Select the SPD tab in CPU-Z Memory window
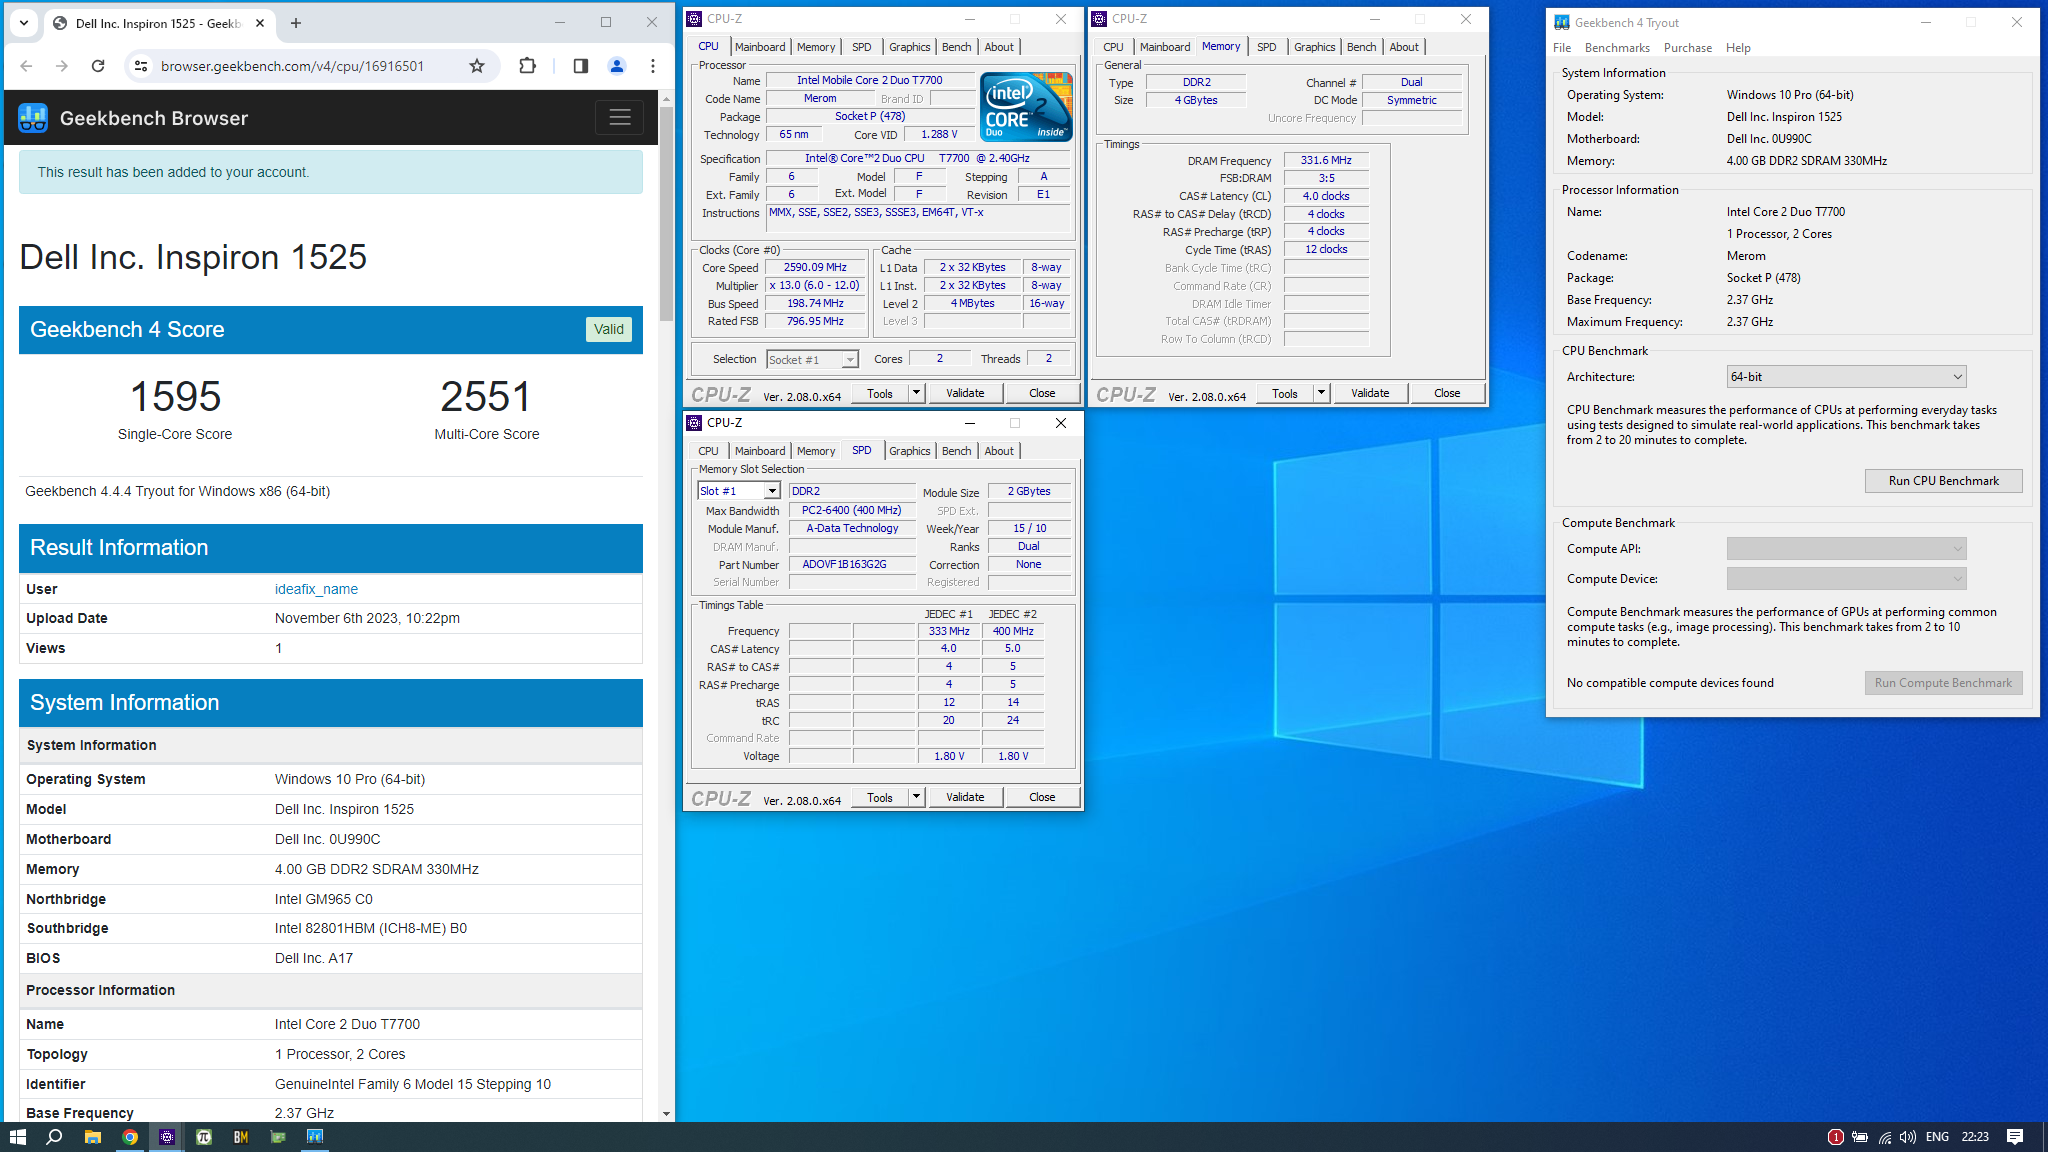2048x1152 pixels. 1266,47
